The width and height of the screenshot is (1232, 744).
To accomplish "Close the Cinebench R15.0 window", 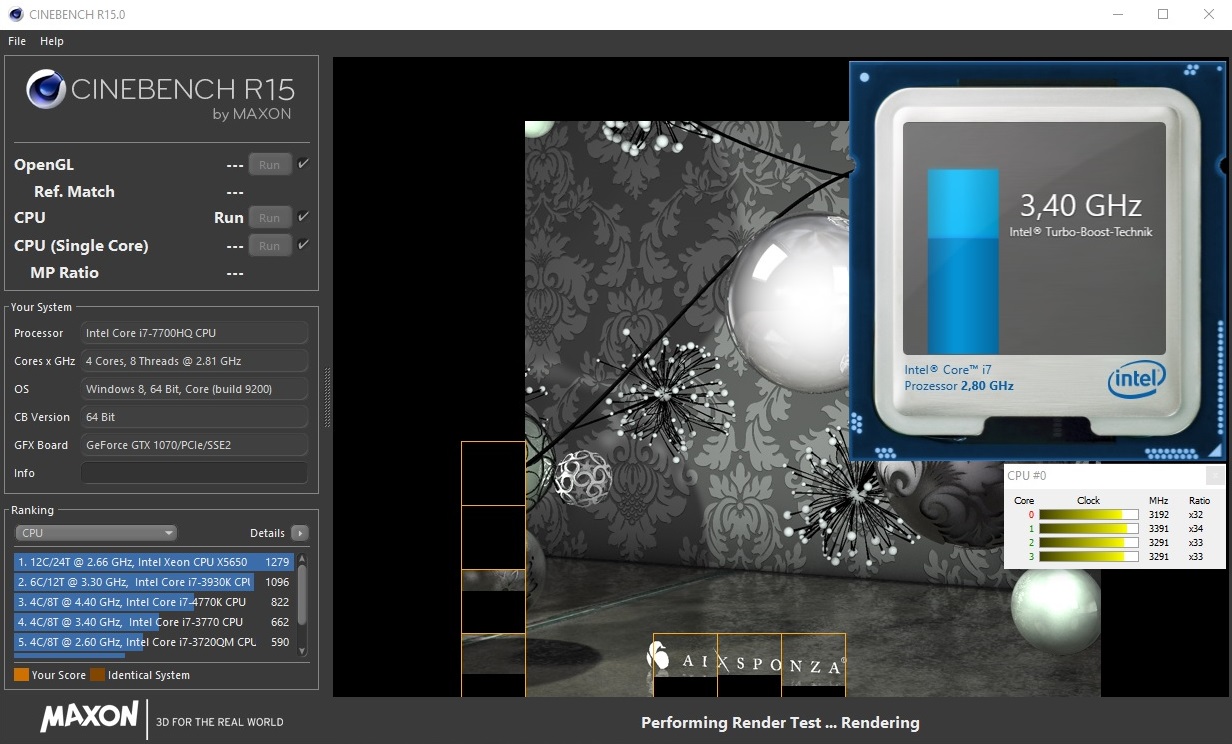I will [1209, 15].
